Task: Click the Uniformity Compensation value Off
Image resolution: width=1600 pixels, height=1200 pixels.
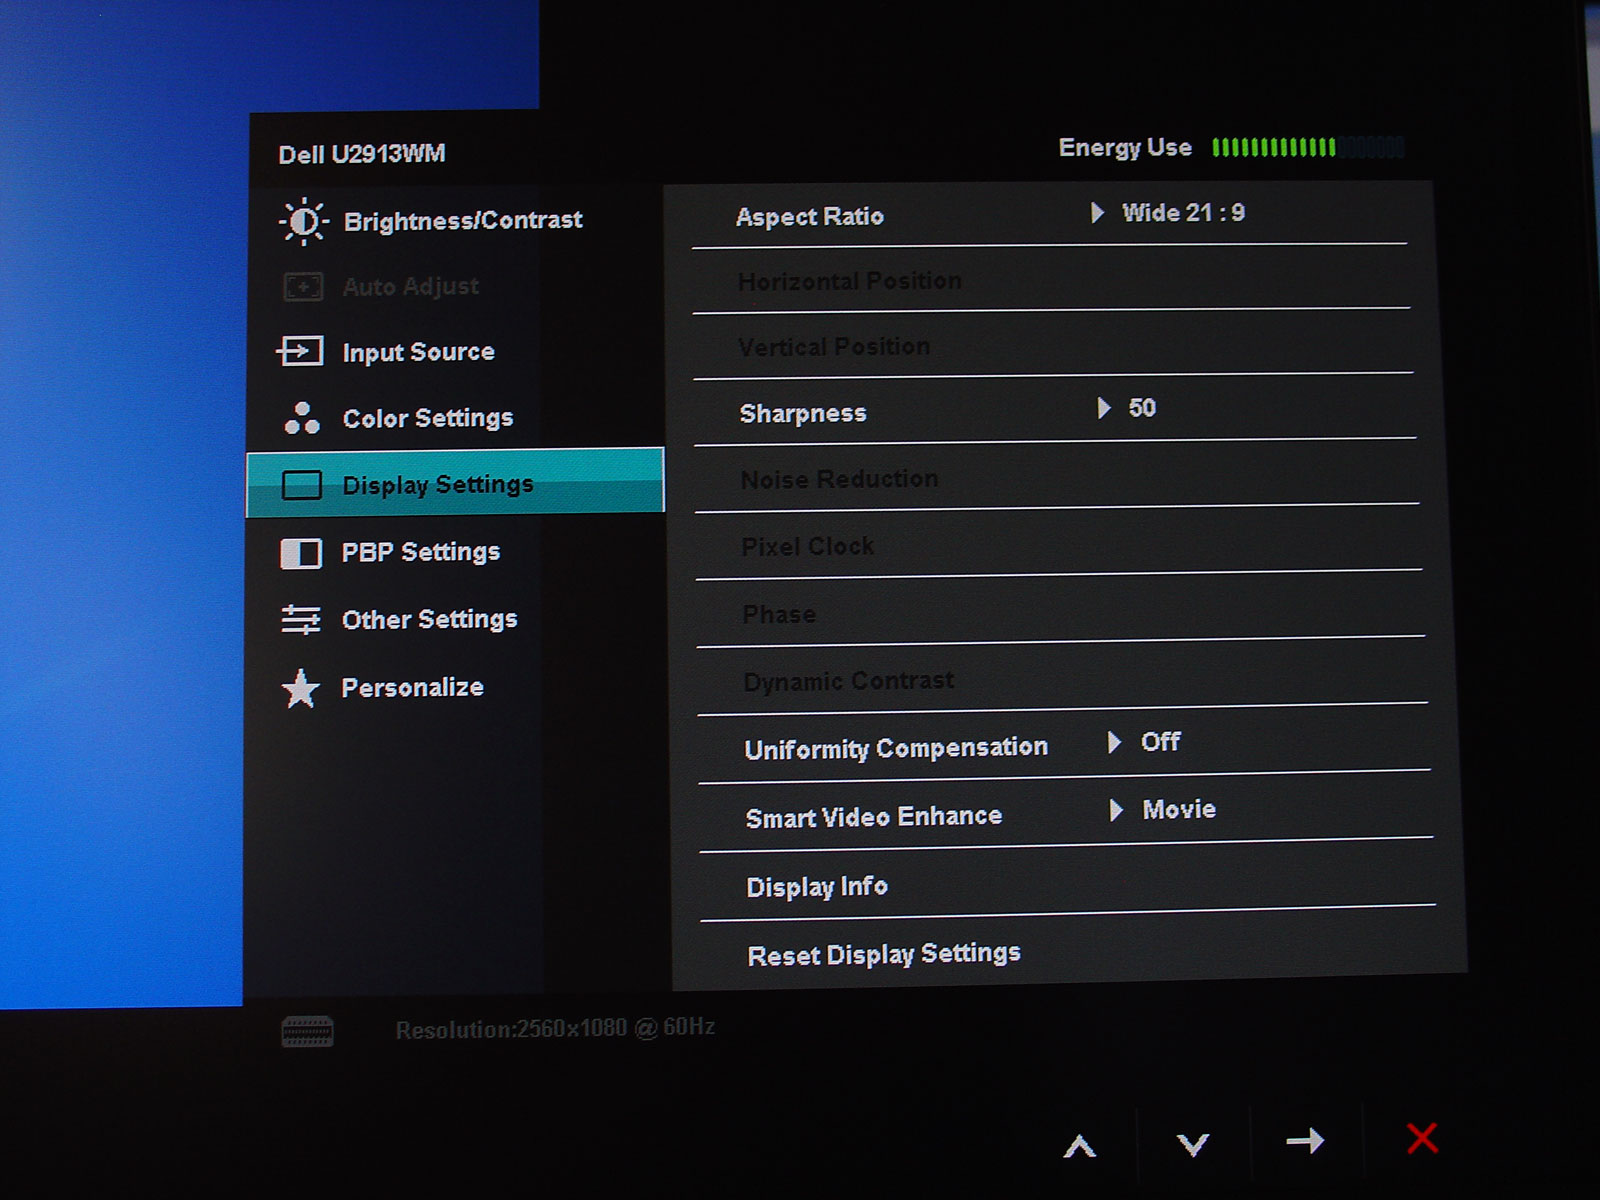Action: [1160, 742]
